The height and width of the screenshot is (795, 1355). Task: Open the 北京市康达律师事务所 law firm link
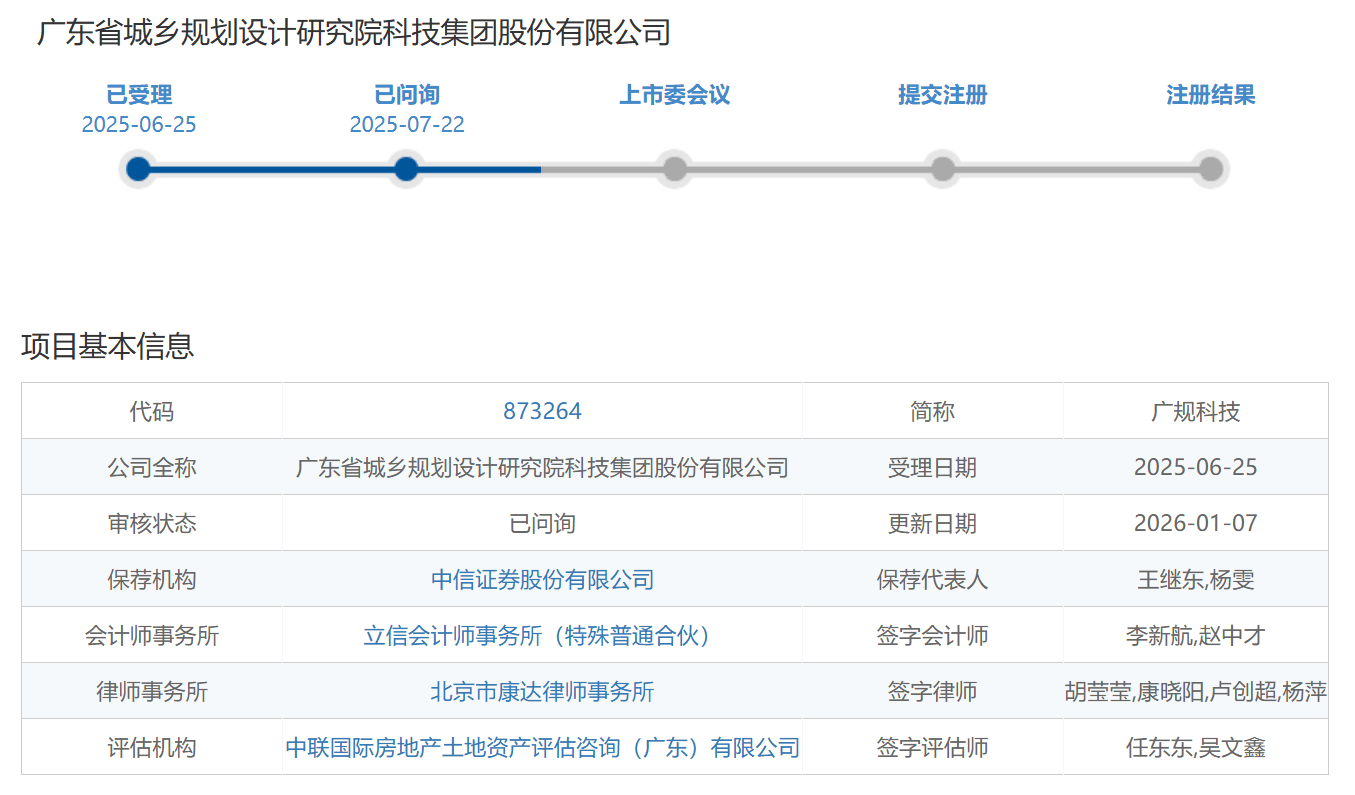[542, 691]
